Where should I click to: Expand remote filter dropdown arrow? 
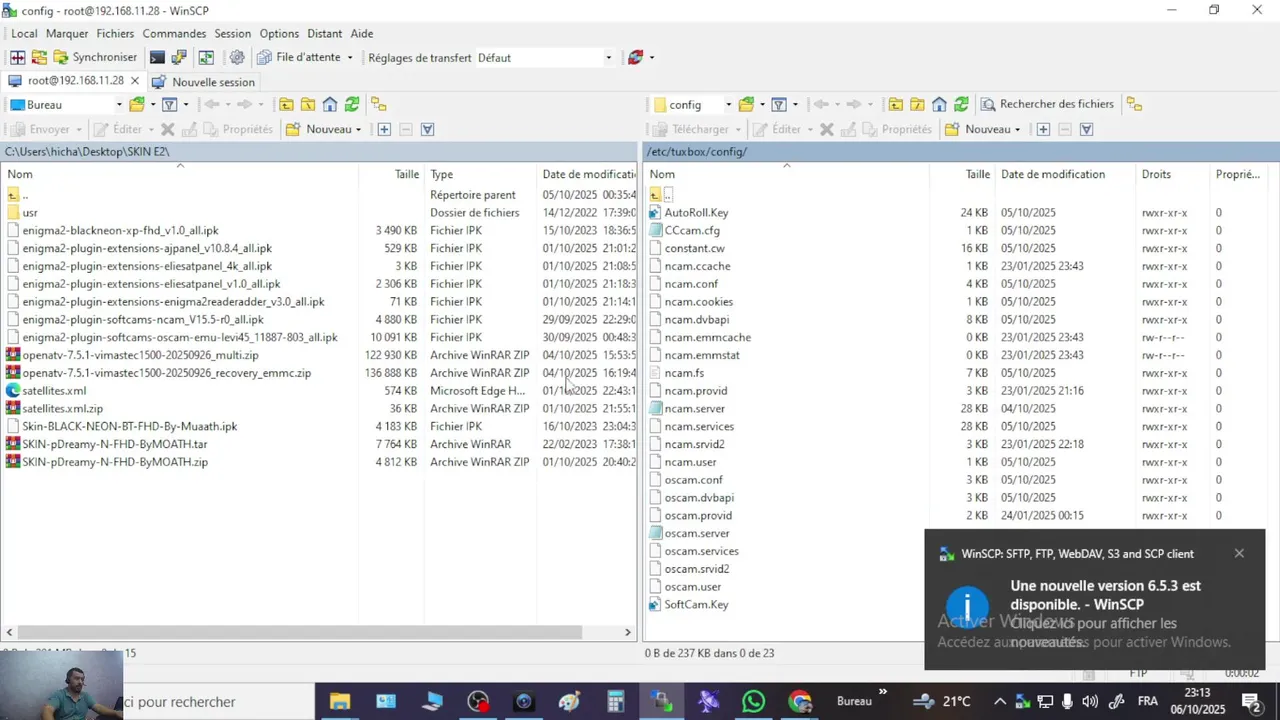(x=795, y=104)
